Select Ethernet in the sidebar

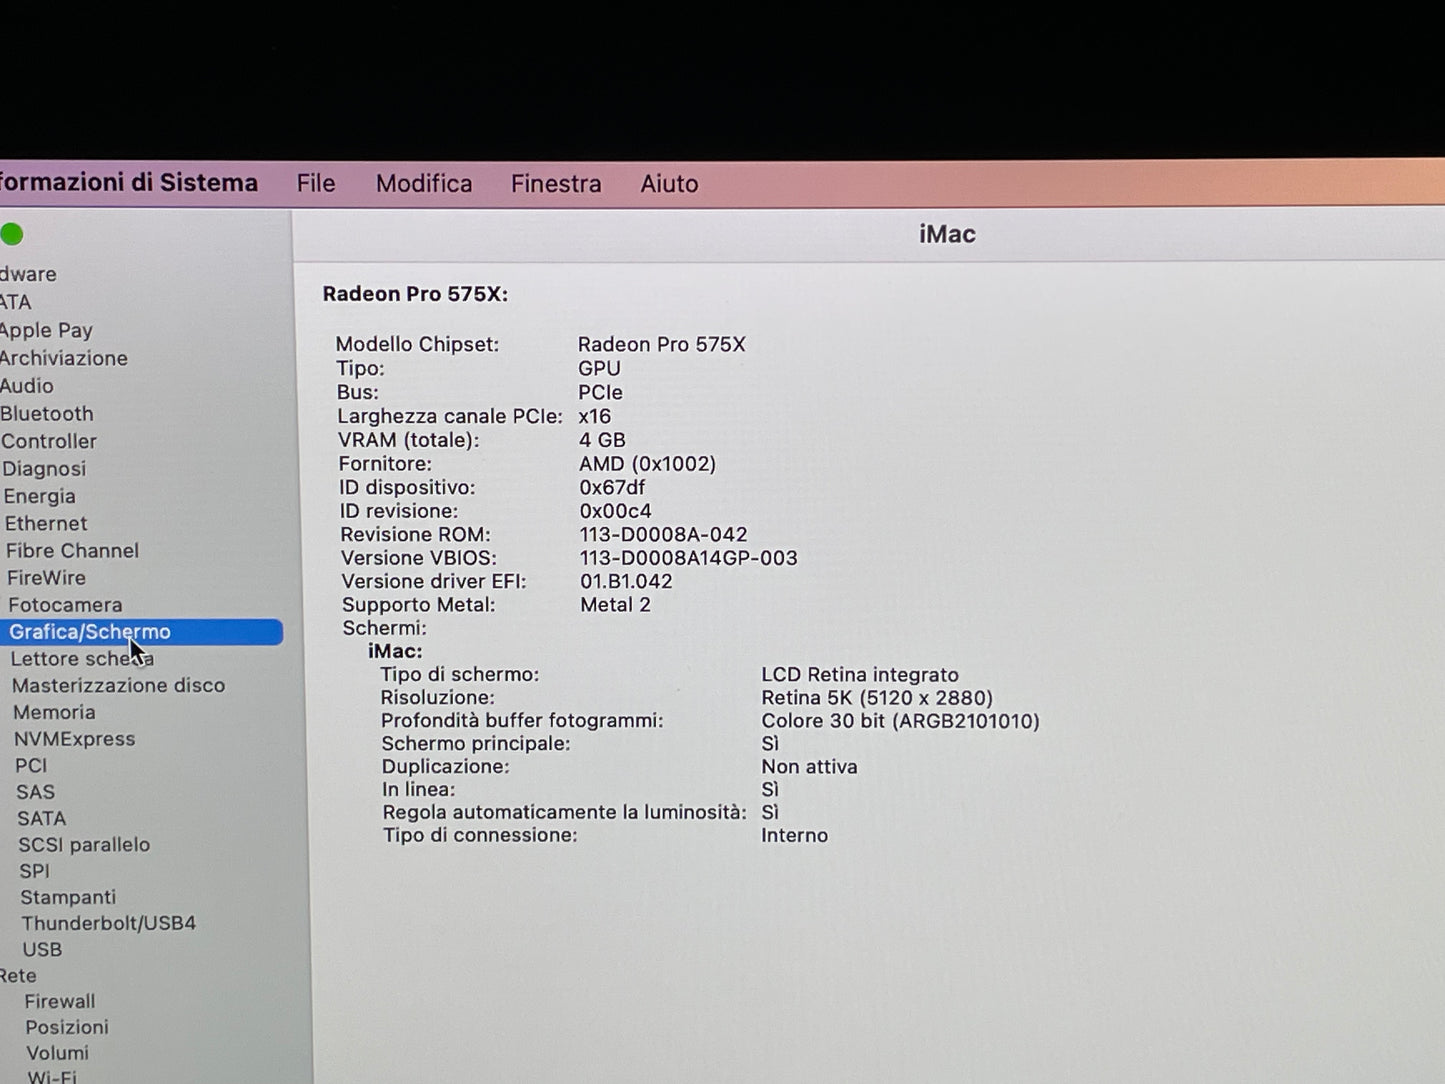[x=46, y=523]
